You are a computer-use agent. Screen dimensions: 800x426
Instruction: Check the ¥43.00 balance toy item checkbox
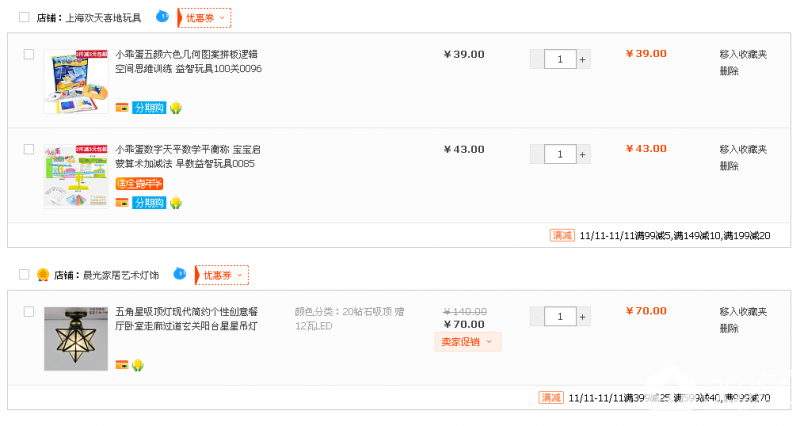[x=29, y=149]
